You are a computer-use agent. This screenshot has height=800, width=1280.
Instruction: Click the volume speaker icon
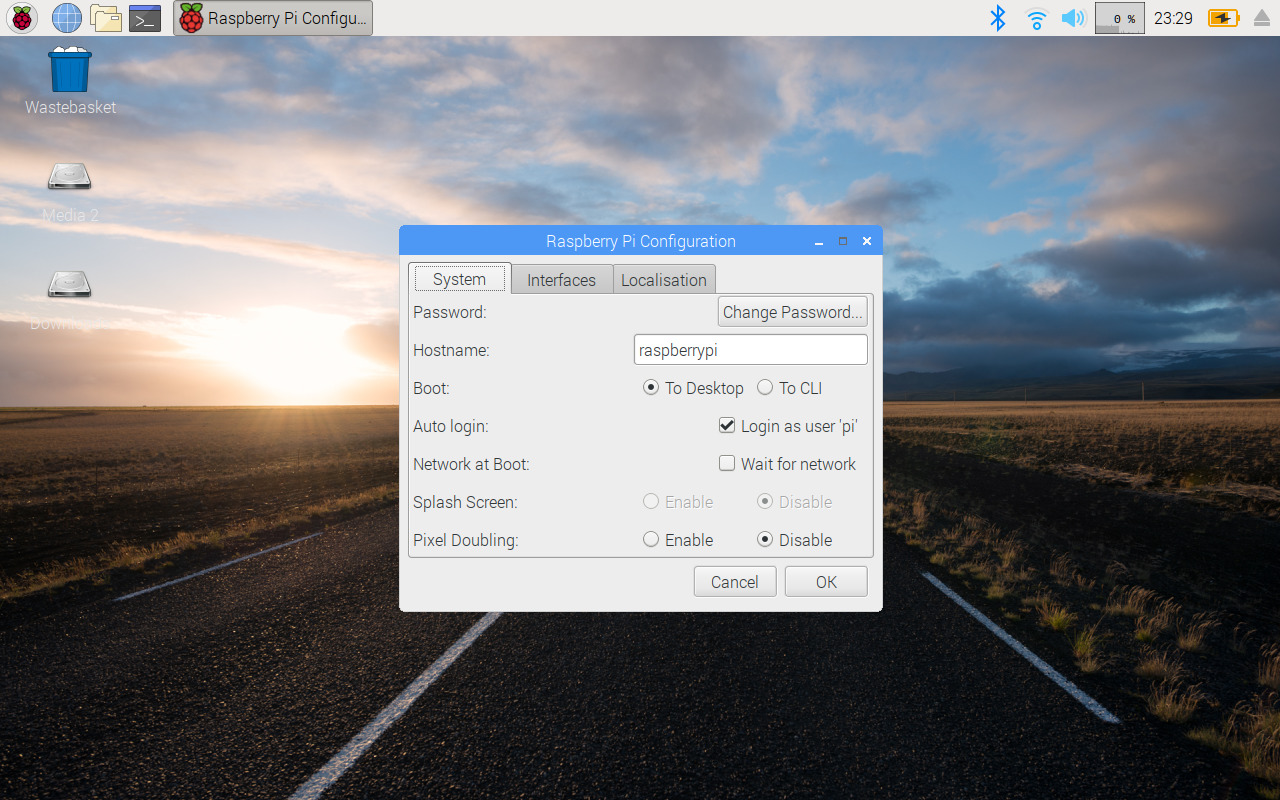1073,18
